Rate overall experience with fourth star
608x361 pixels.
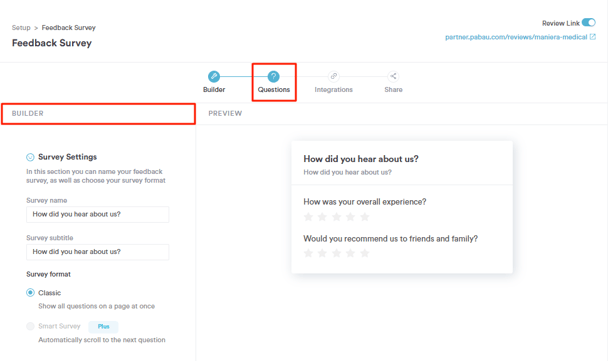pos(351,217)
